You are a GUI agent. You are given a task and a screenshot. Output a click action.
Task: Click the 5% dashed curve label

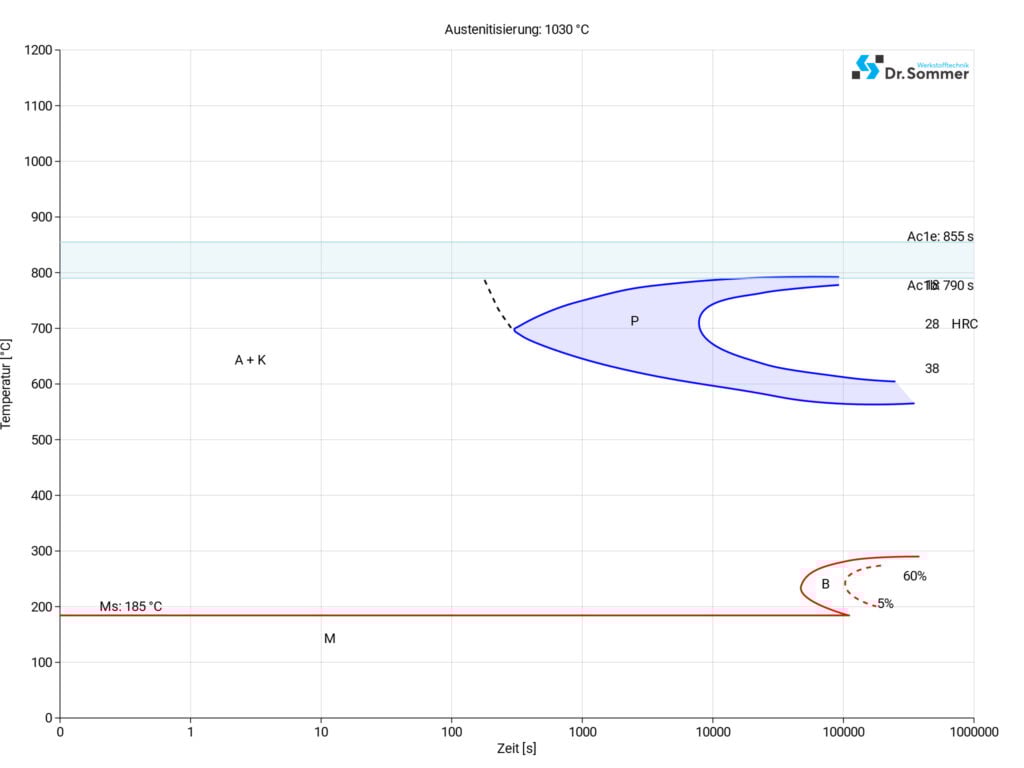(x=885, y=604)
